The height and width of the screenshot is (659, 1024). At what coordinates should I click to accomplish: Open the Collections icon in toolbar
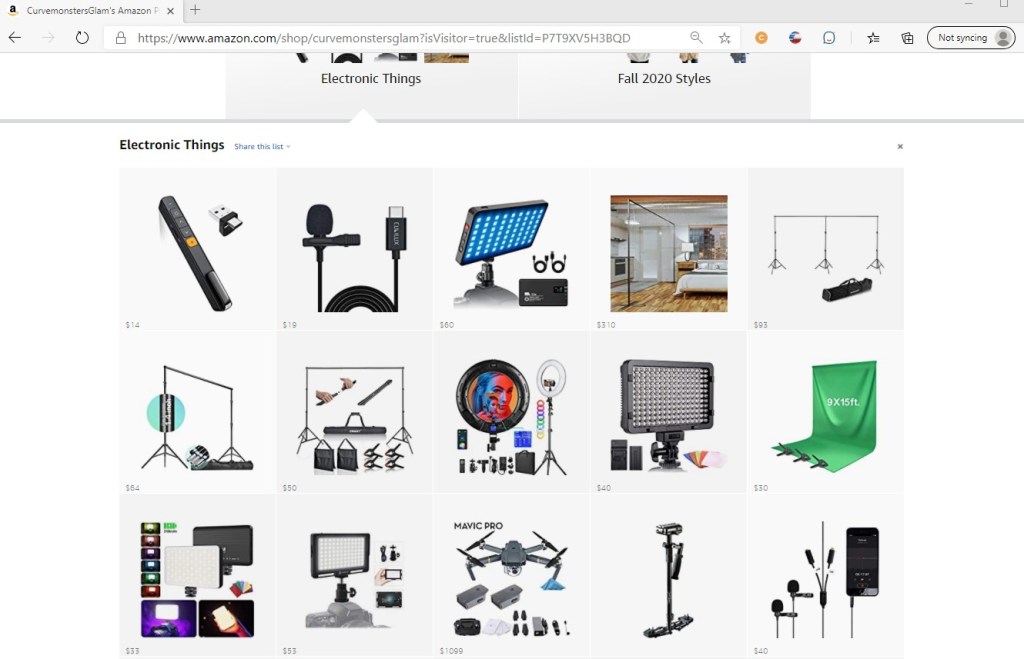click(x=907, y=38)
